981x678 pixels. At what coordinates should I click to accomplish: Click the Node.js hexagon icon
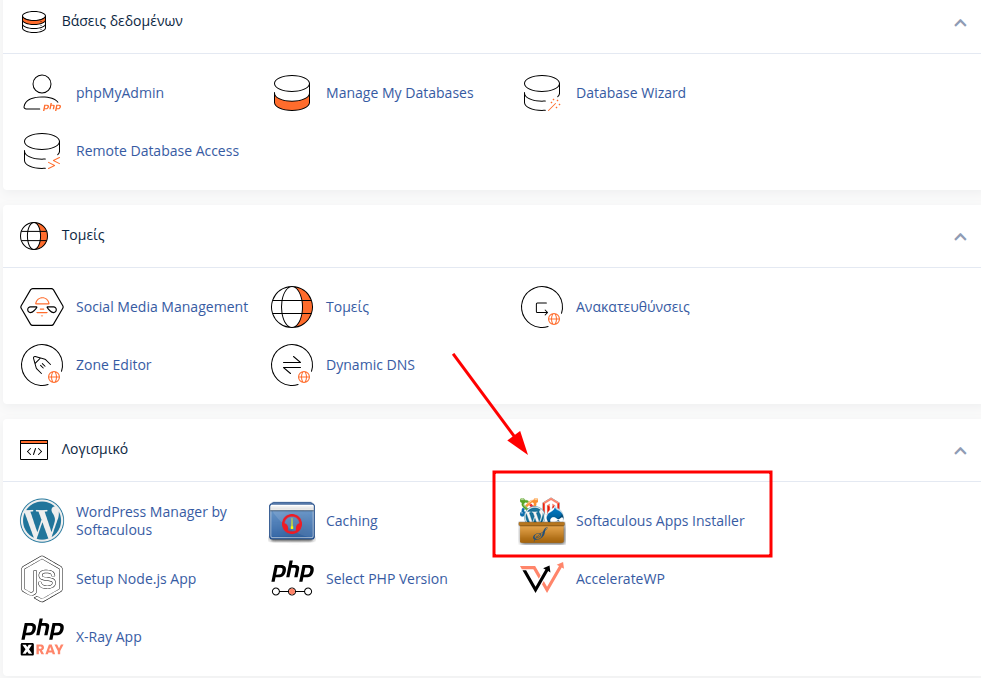point(42,579)
